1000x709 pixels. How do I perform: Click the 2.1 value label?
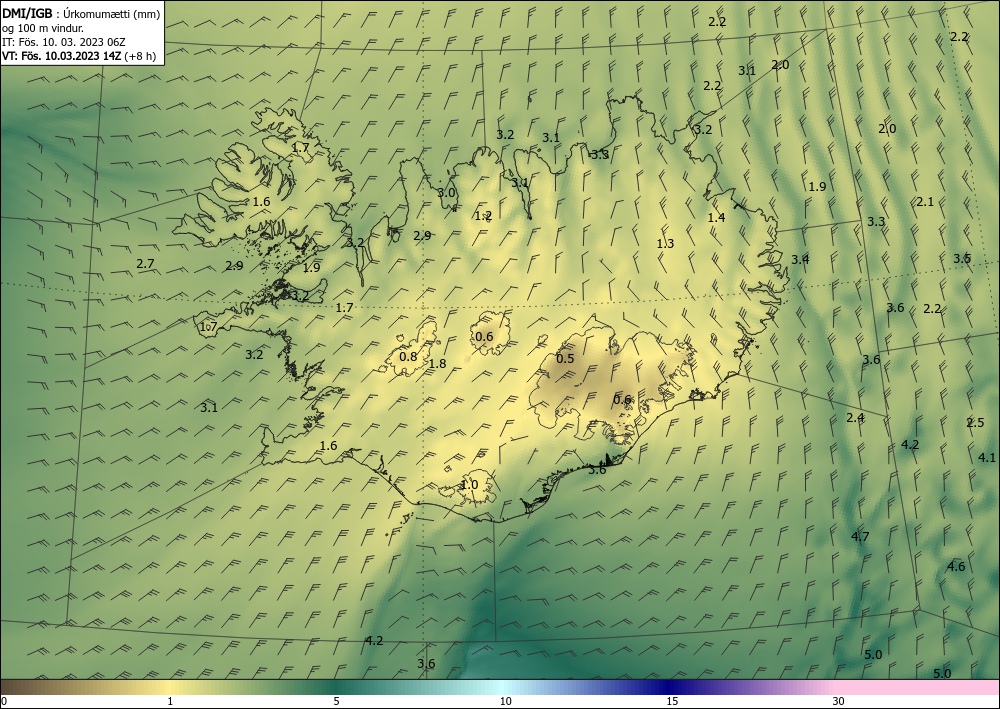(925, 201)
